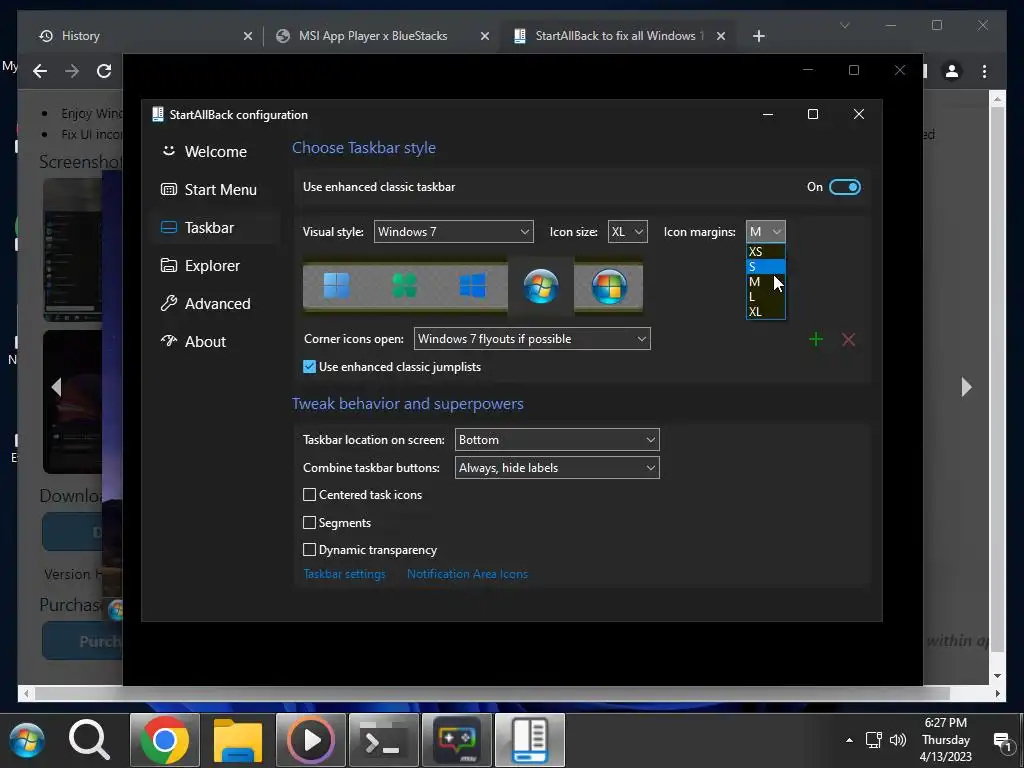
Task: Open MSI App Player taskbar icon
Action: point(457,741)
